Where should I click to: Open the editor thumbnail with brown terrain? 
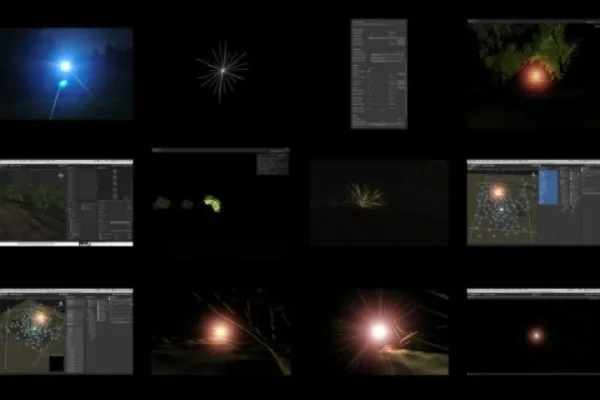[x=66, y=203]
